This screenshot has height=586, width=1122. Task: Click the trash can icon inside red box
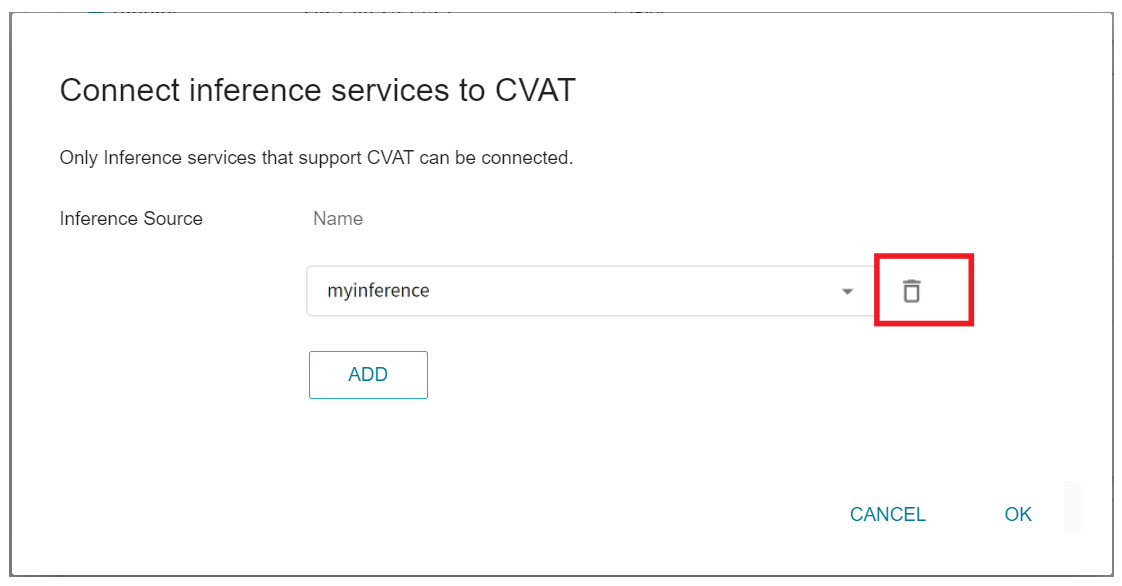pos(911,291)
